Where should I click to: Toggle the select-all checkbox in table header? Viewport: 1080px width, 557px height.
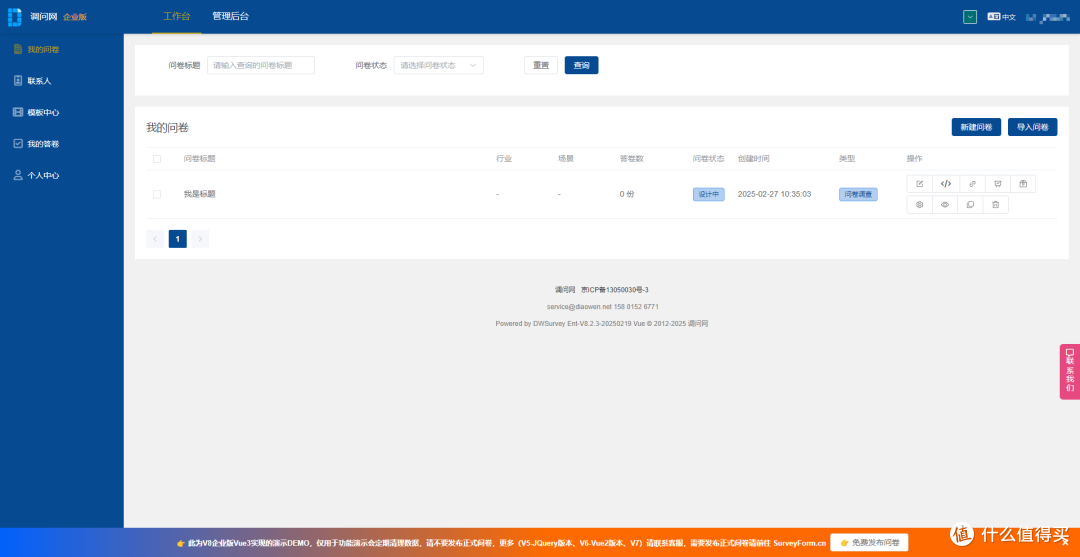click(157, 159)
